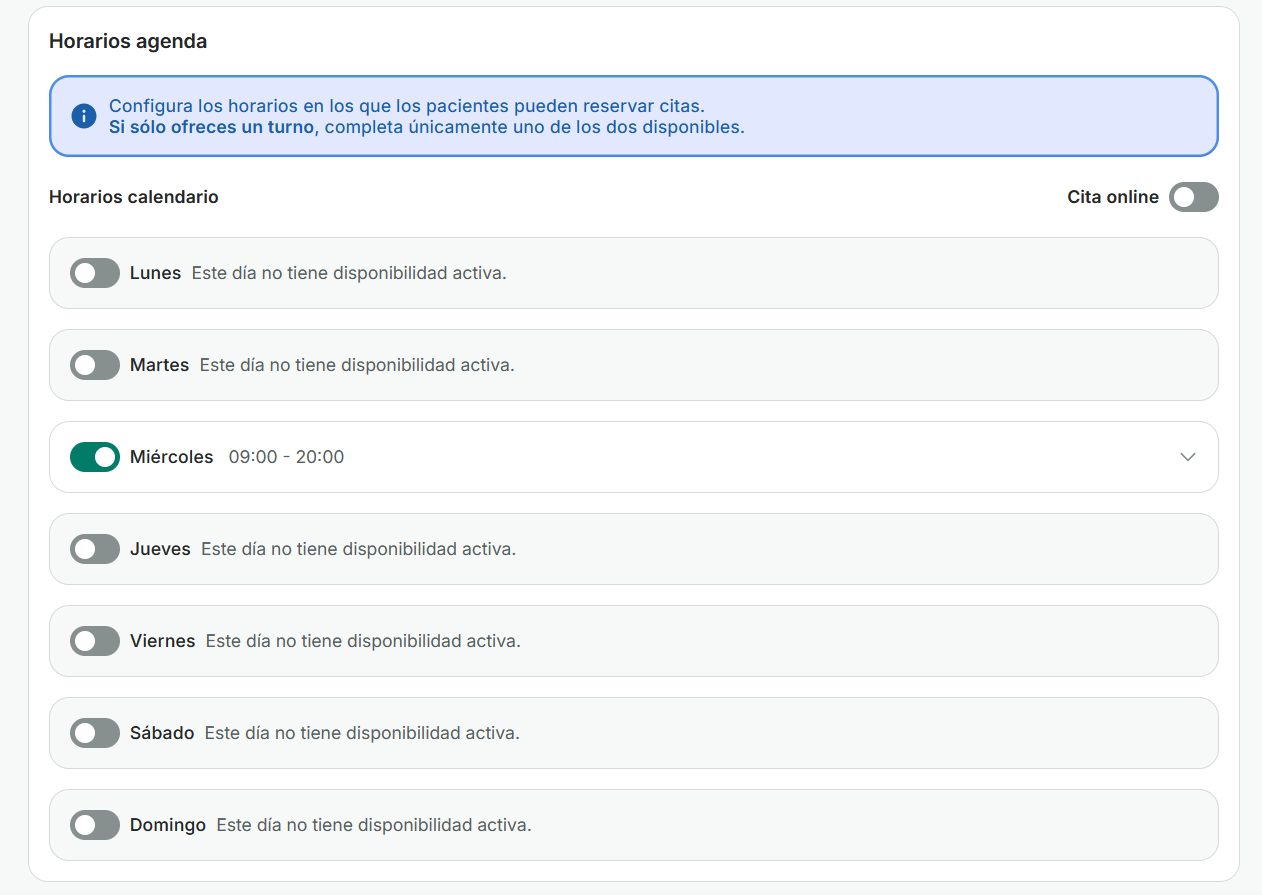Enable the Martes day toggle
This screenshot has height=895, width=1262.
coord(95,365)
